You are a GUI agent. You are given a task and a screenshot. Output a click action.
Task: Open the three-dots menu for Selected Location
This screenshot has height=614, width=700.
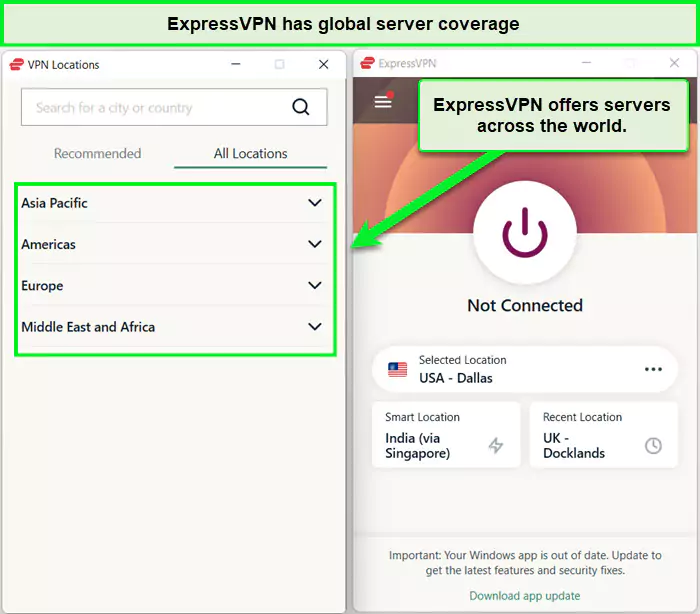click(x=653, y=369)
